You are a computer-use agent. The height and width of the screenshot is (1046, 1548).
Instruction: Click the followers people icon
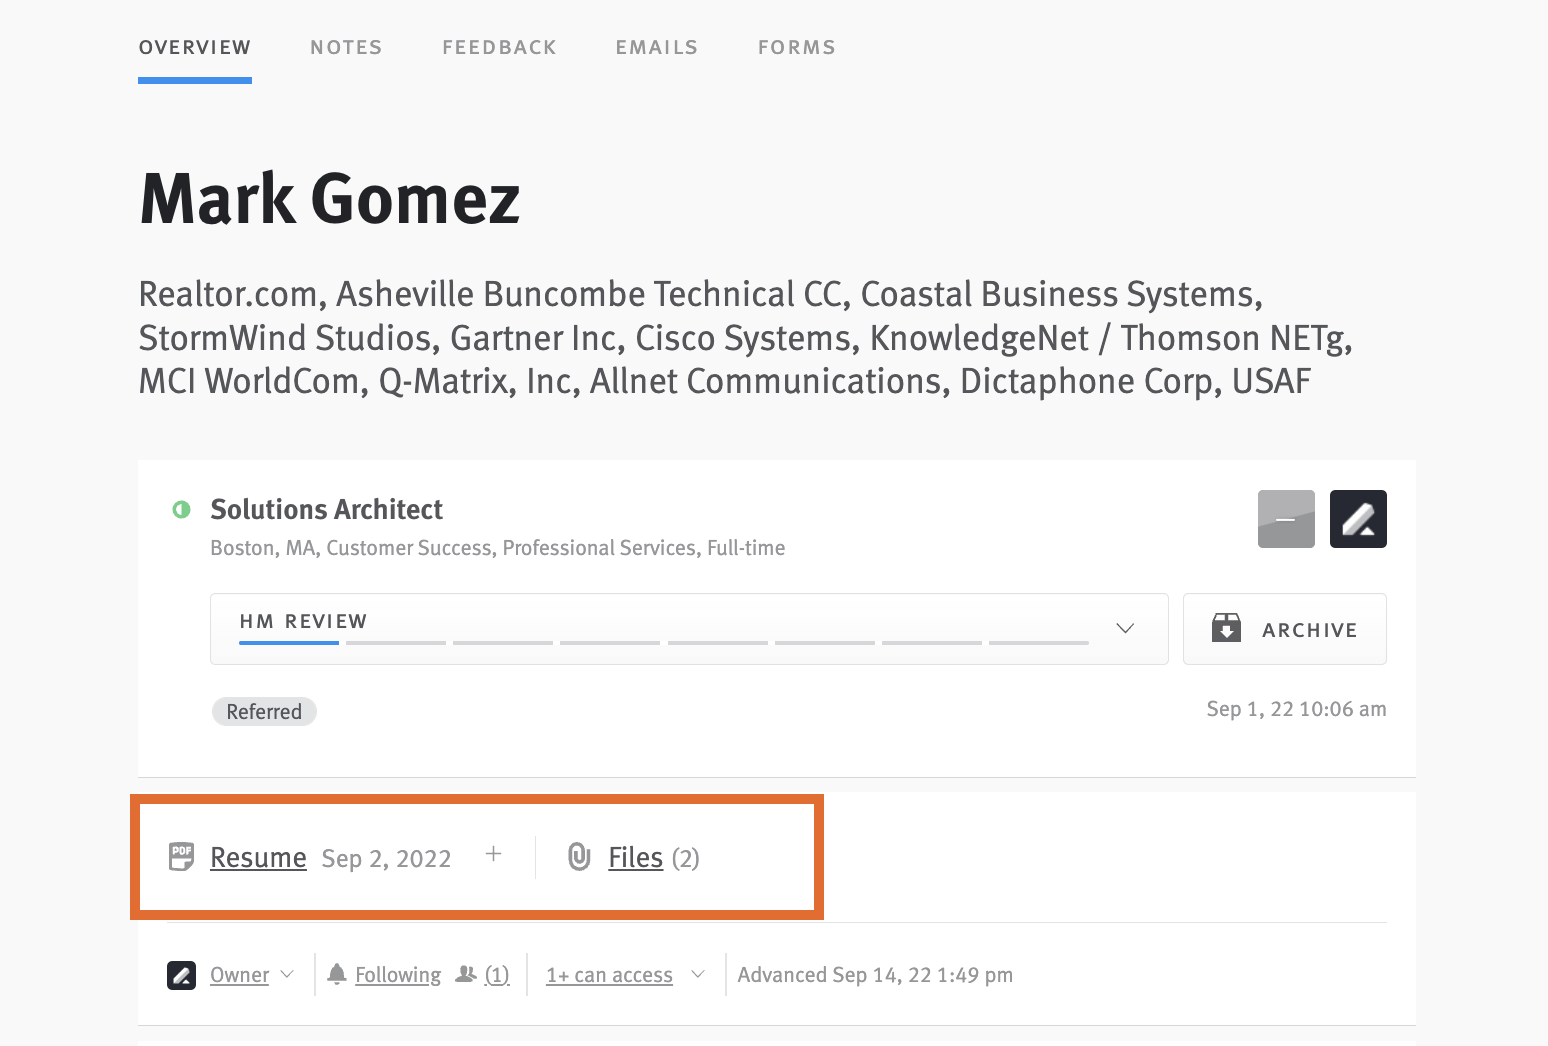point(465,974)
